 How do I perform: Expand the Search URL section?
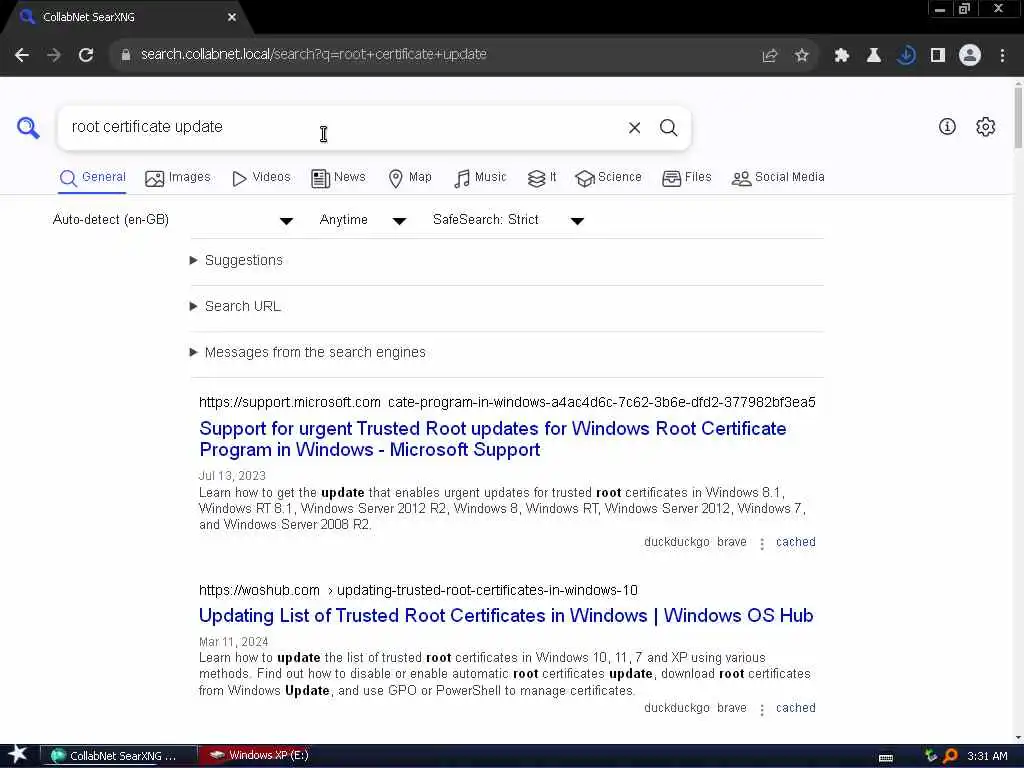235,306
